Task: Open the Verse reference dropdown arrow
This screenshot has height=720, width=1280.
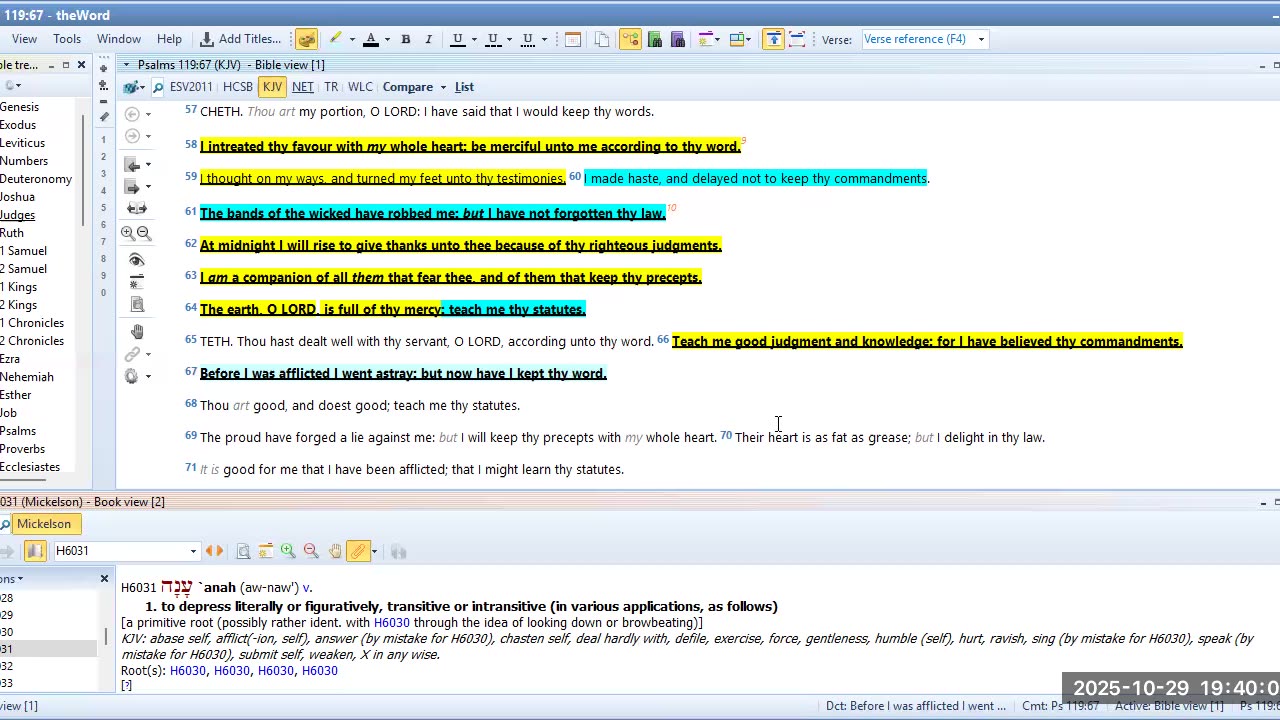Action: (981, 39)
